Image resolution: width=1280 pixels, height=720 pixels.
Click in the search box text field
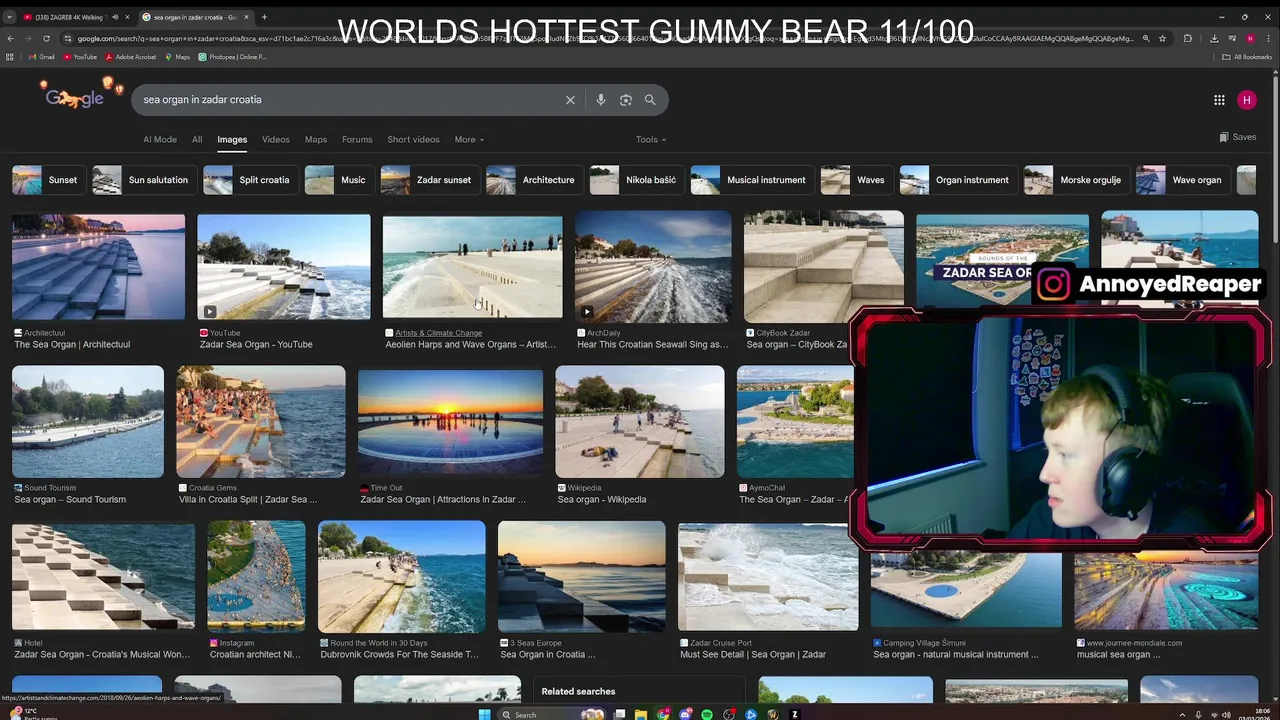[x=350, y=100]
